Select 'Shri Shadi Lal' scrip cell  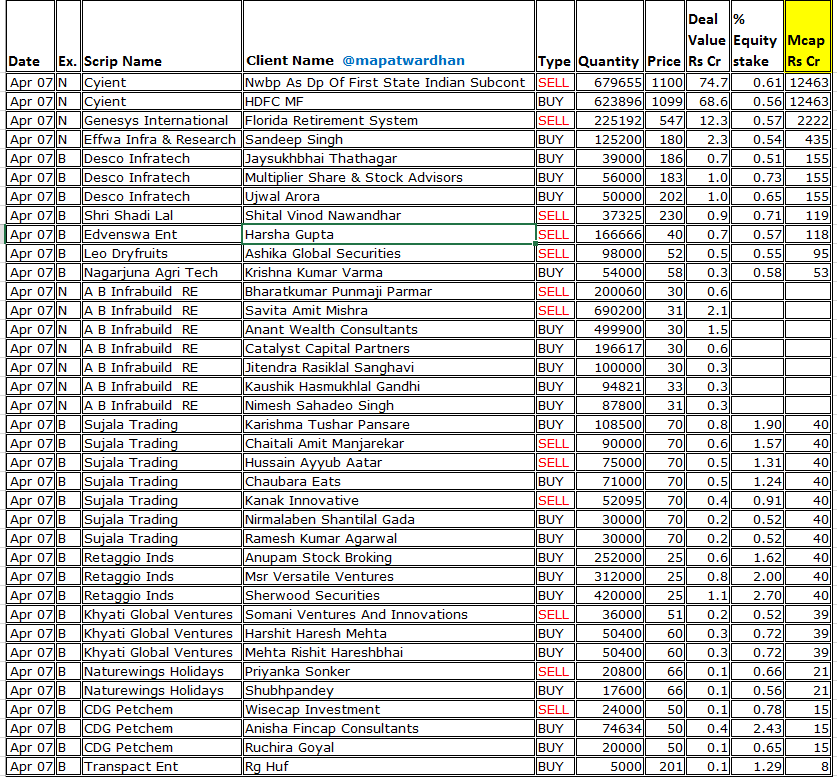(162, 216)
